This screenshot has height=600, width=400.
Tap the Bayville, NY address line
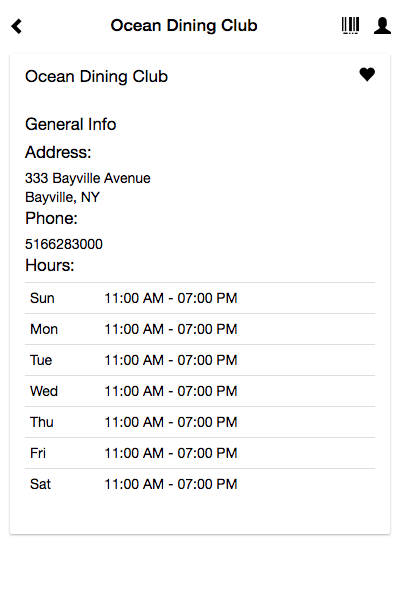coord(62,197)
